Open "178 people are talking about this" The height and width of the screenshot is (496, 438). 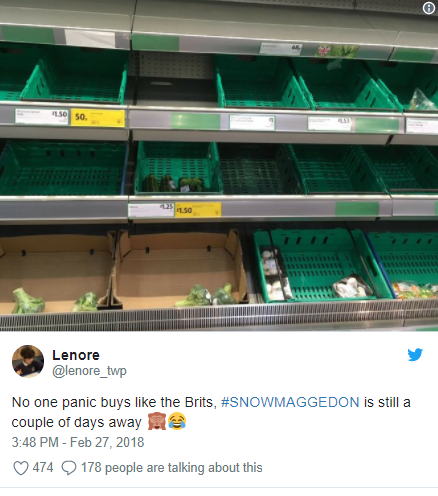[x=172, y=468]
